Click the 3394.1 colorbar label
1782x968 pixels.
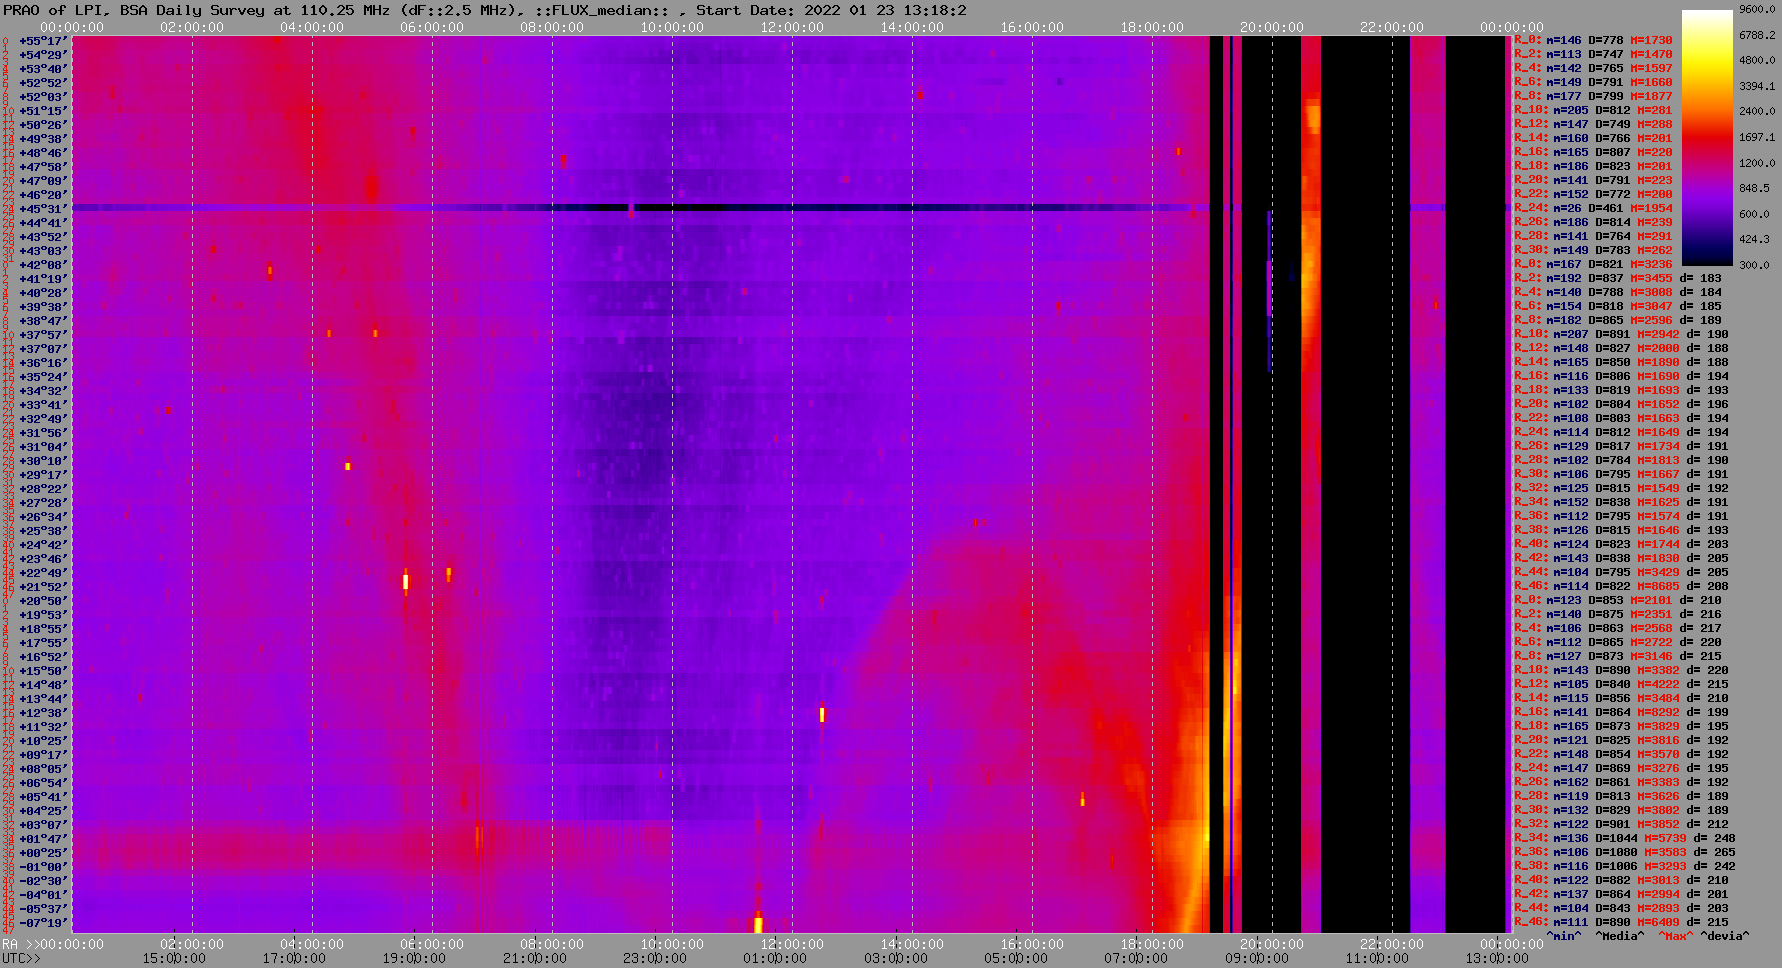(1756, 86)
